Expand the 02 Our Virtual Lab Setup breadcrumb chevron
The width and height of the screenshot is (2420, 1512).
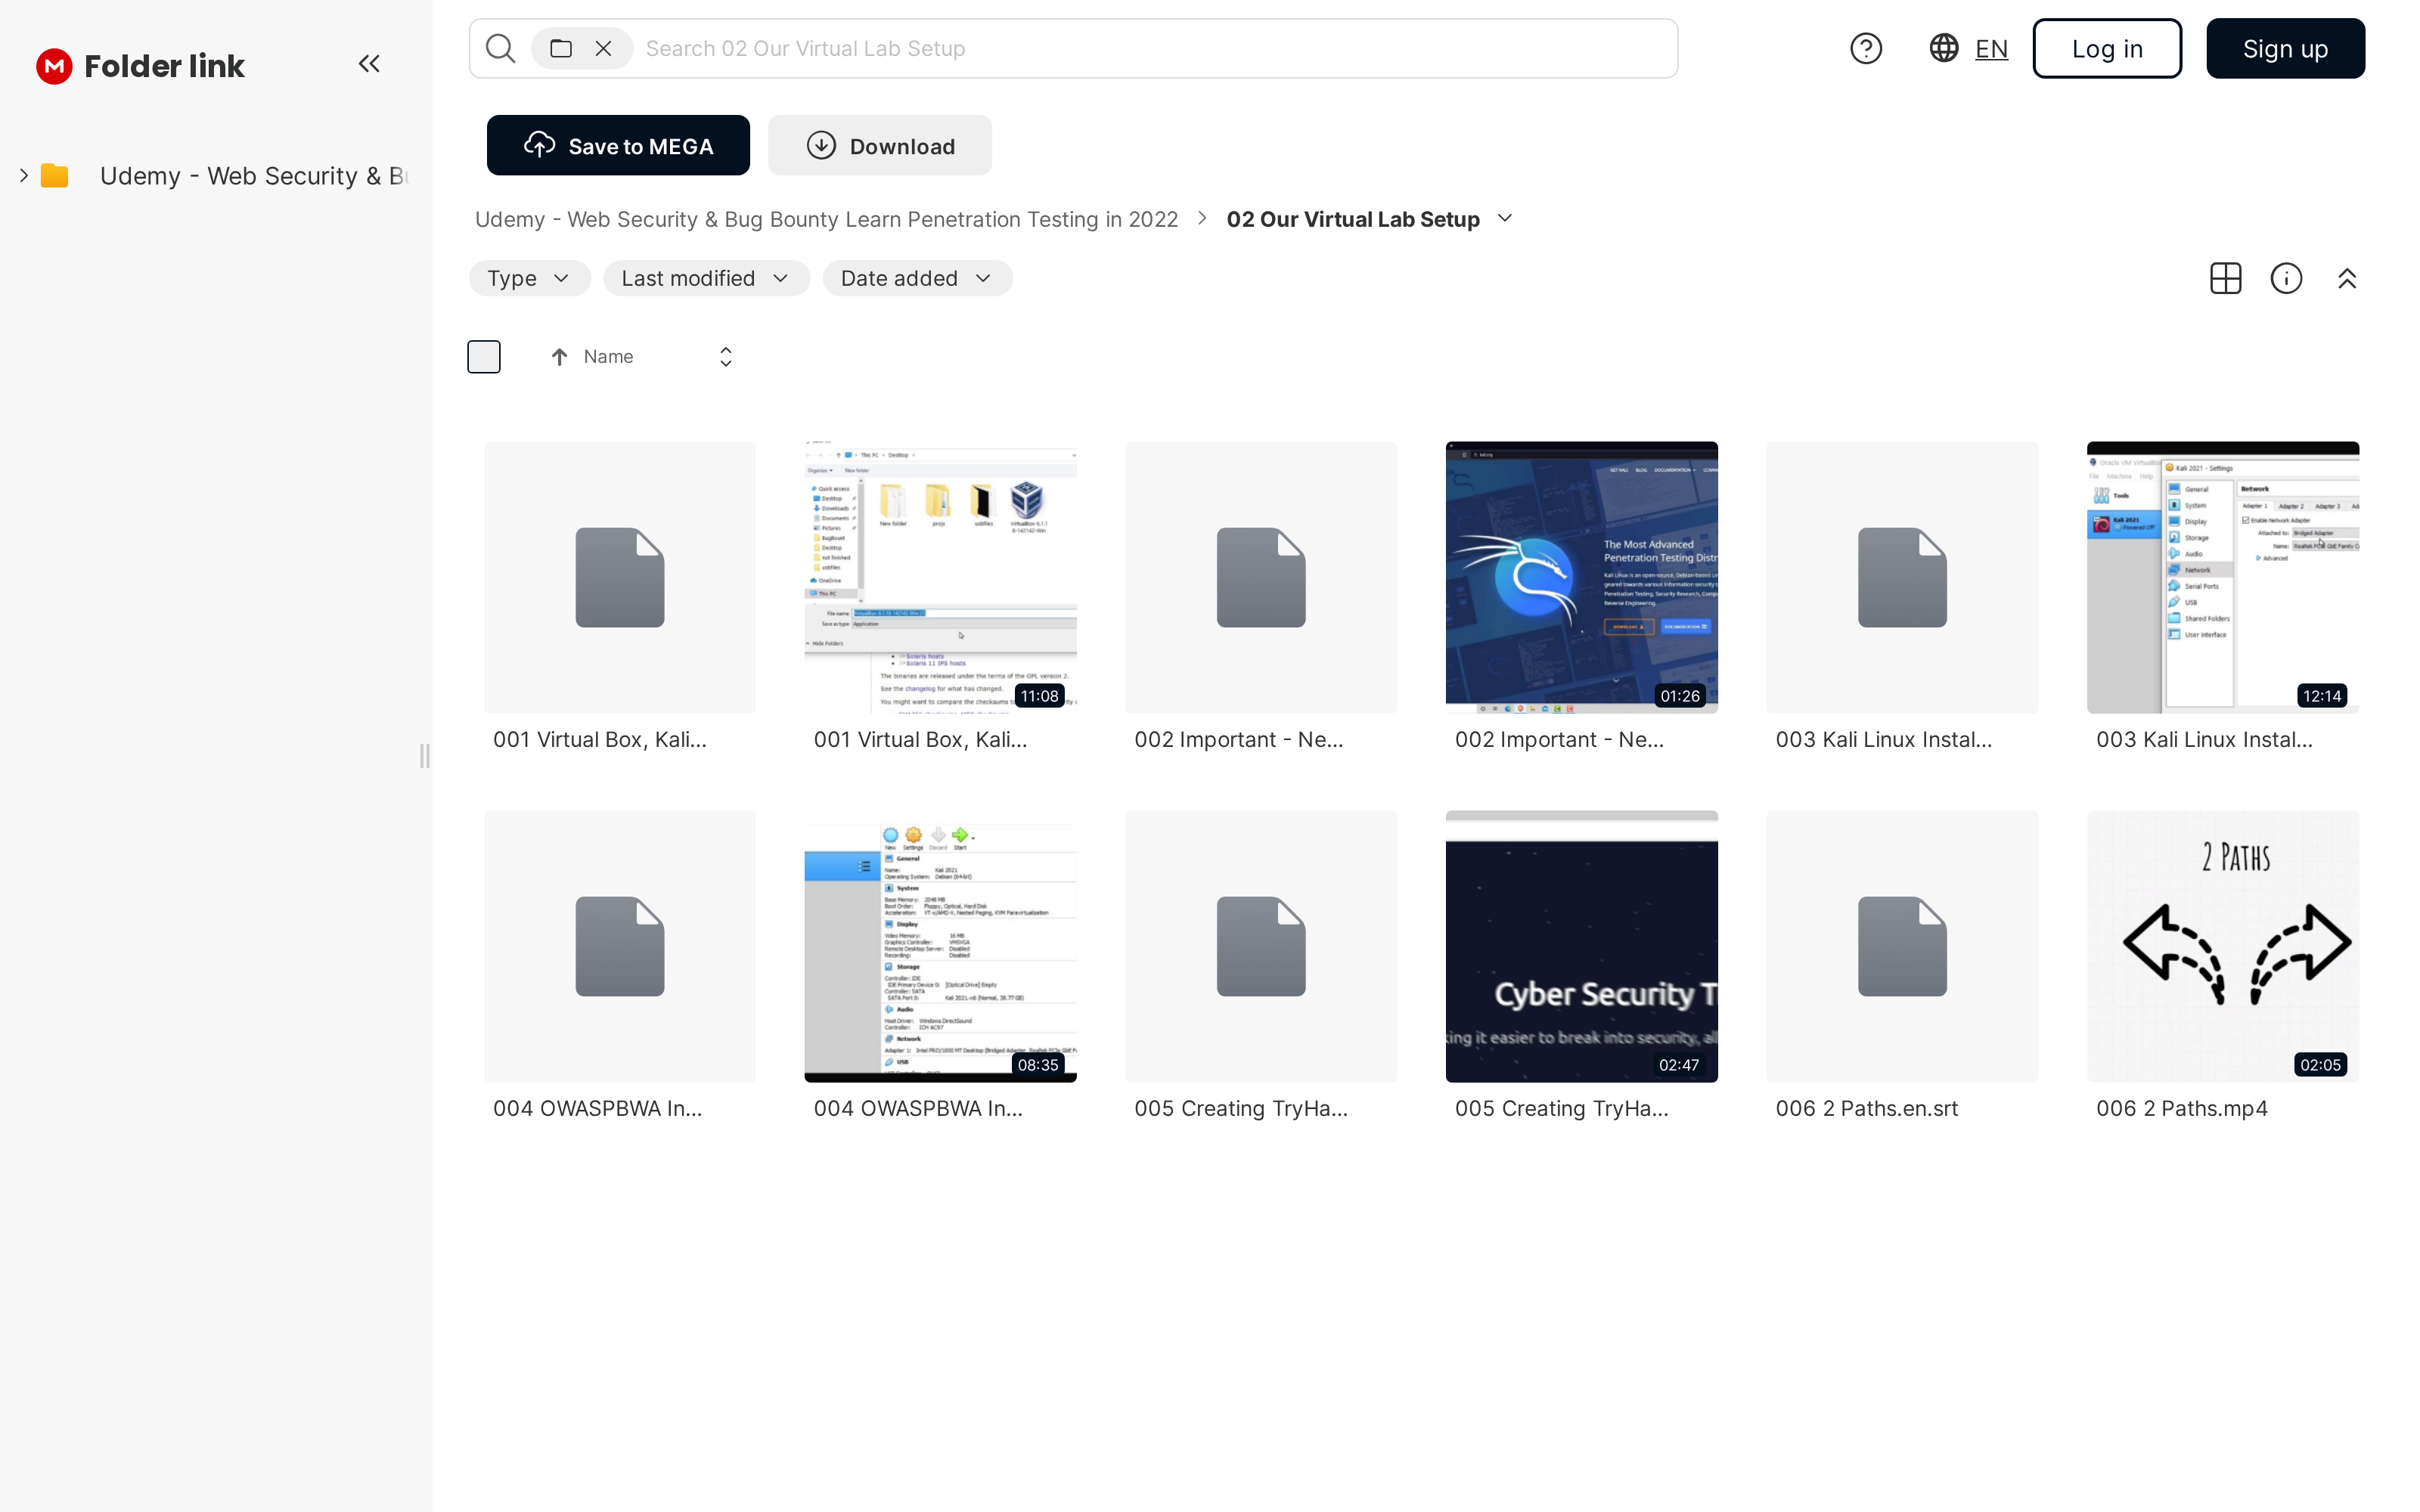(x=1505, y=218)
